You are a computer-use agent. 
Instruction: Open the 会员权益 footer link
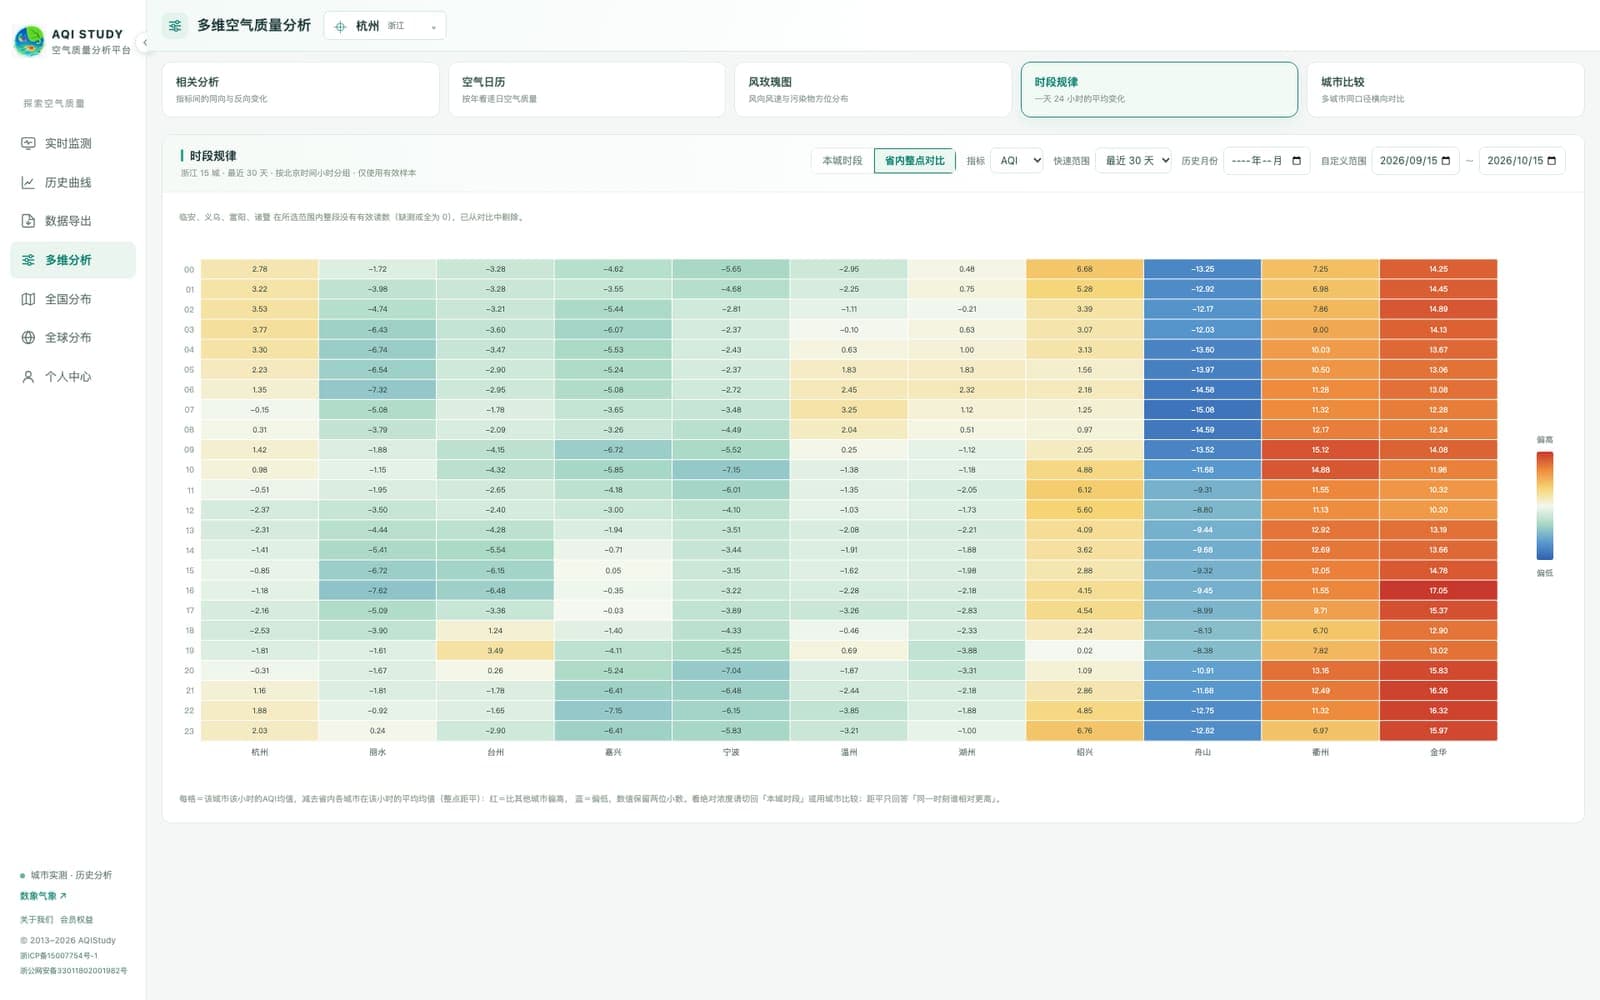[76, 920]
